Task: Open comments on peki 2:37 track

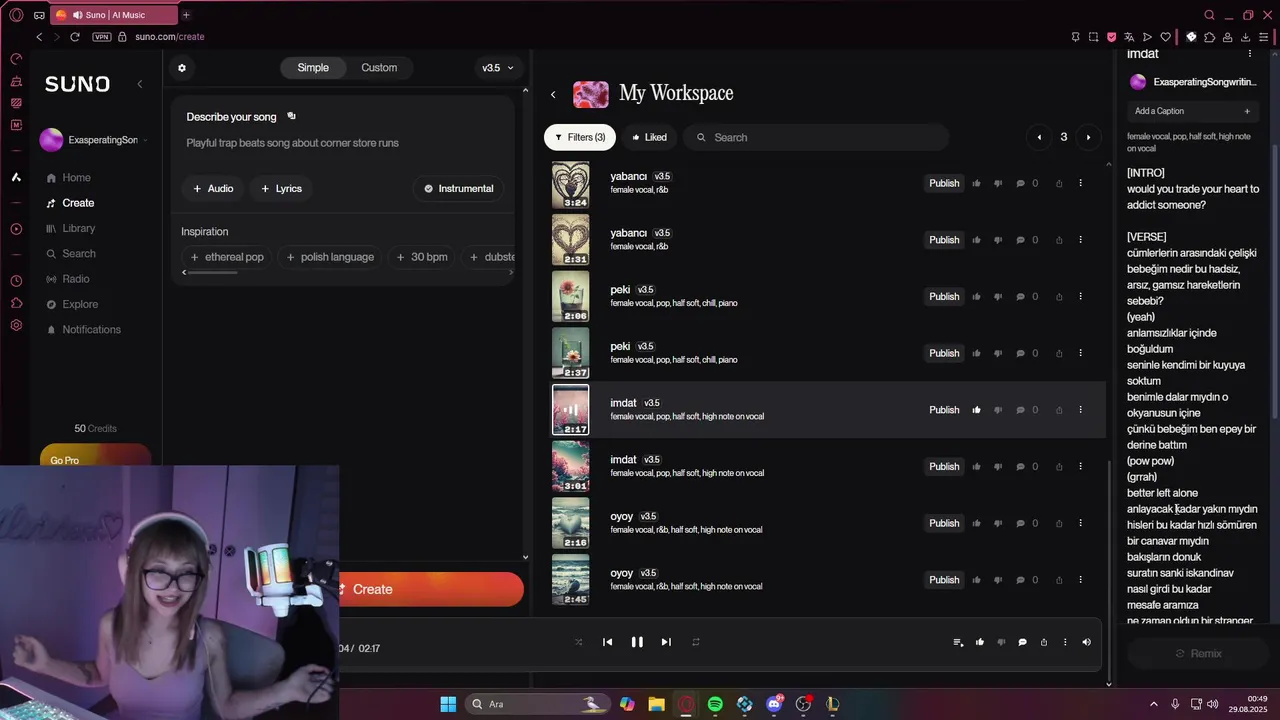Action: [1021, 353]
